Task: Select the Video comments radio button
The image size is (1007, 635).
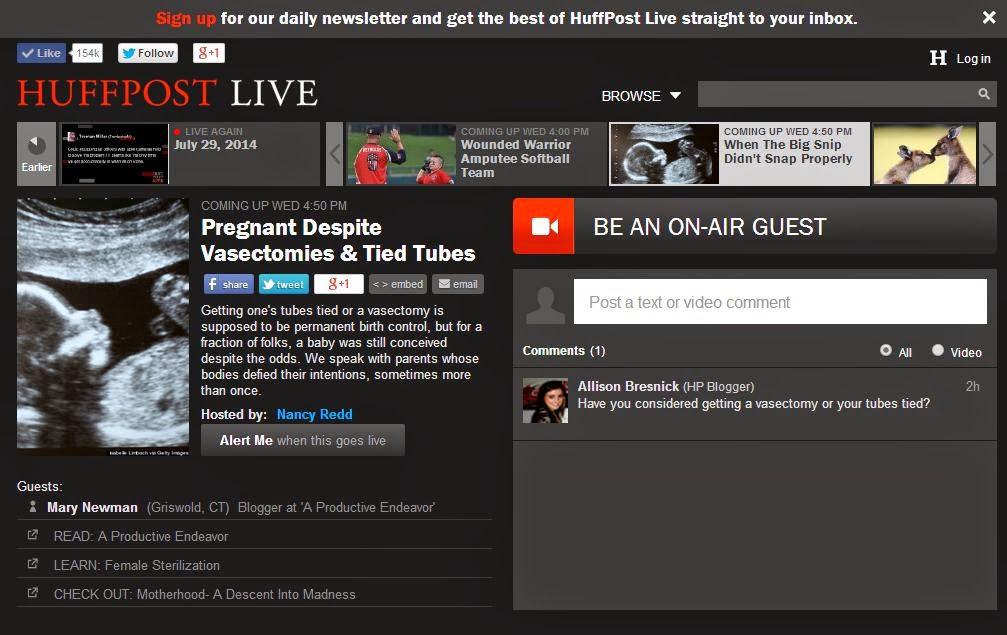Action: point(937,350)
